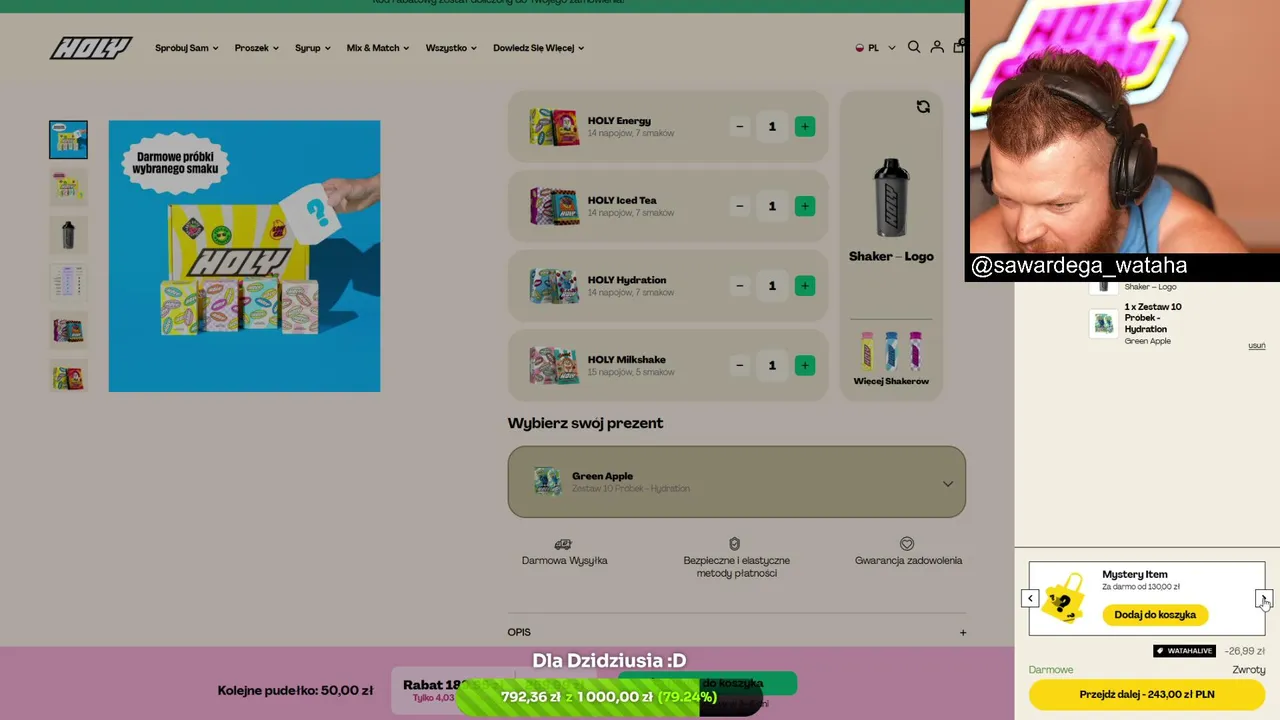Decrease HOLY Milkshake quantity
This screenshot has width=1280, height=720.
[x=740, y=365]
